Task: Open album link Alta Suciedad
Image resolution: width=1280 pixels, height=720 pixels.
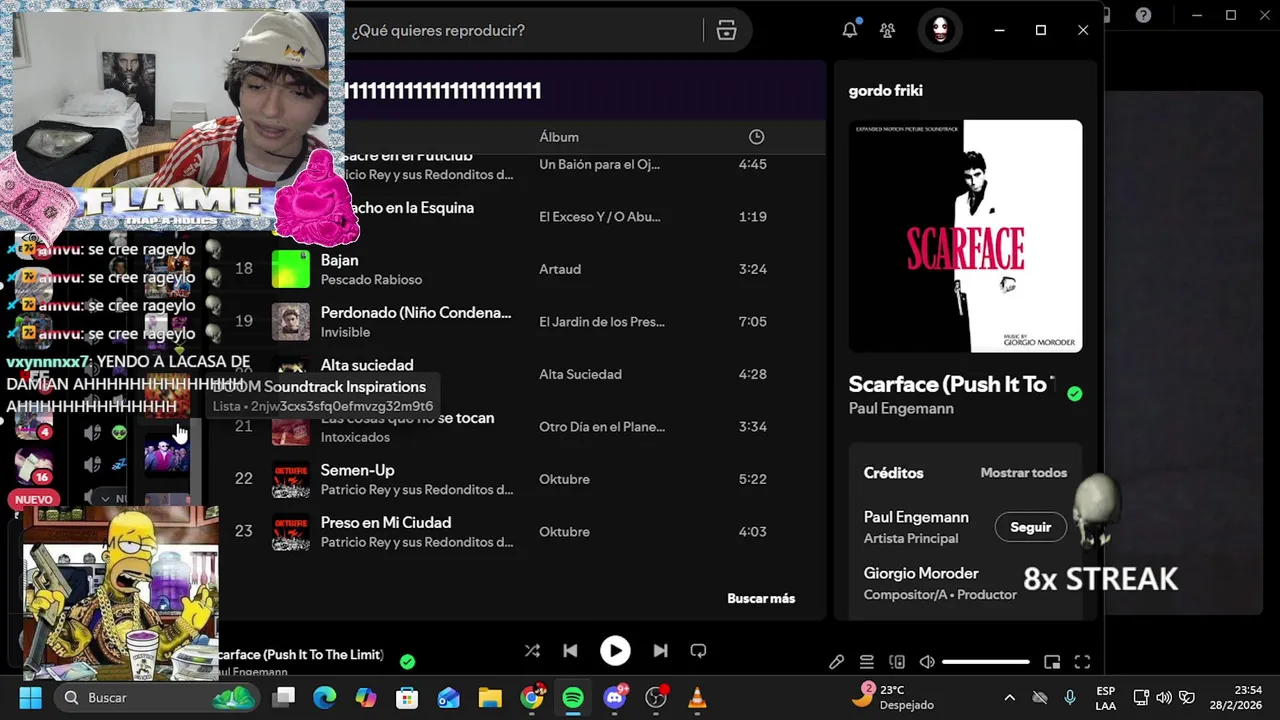Action: click(581, 374)
